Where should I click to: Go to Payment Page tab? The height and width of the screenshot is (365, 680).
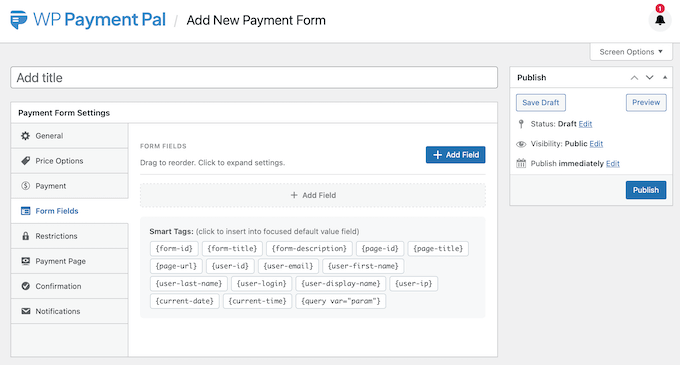(69, 261)
